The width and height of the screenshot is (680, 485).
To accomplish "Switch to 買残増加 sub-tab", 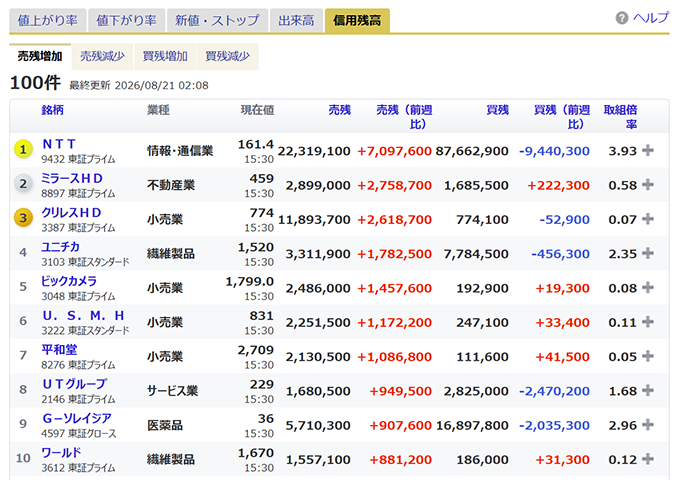I will point(165,56).
